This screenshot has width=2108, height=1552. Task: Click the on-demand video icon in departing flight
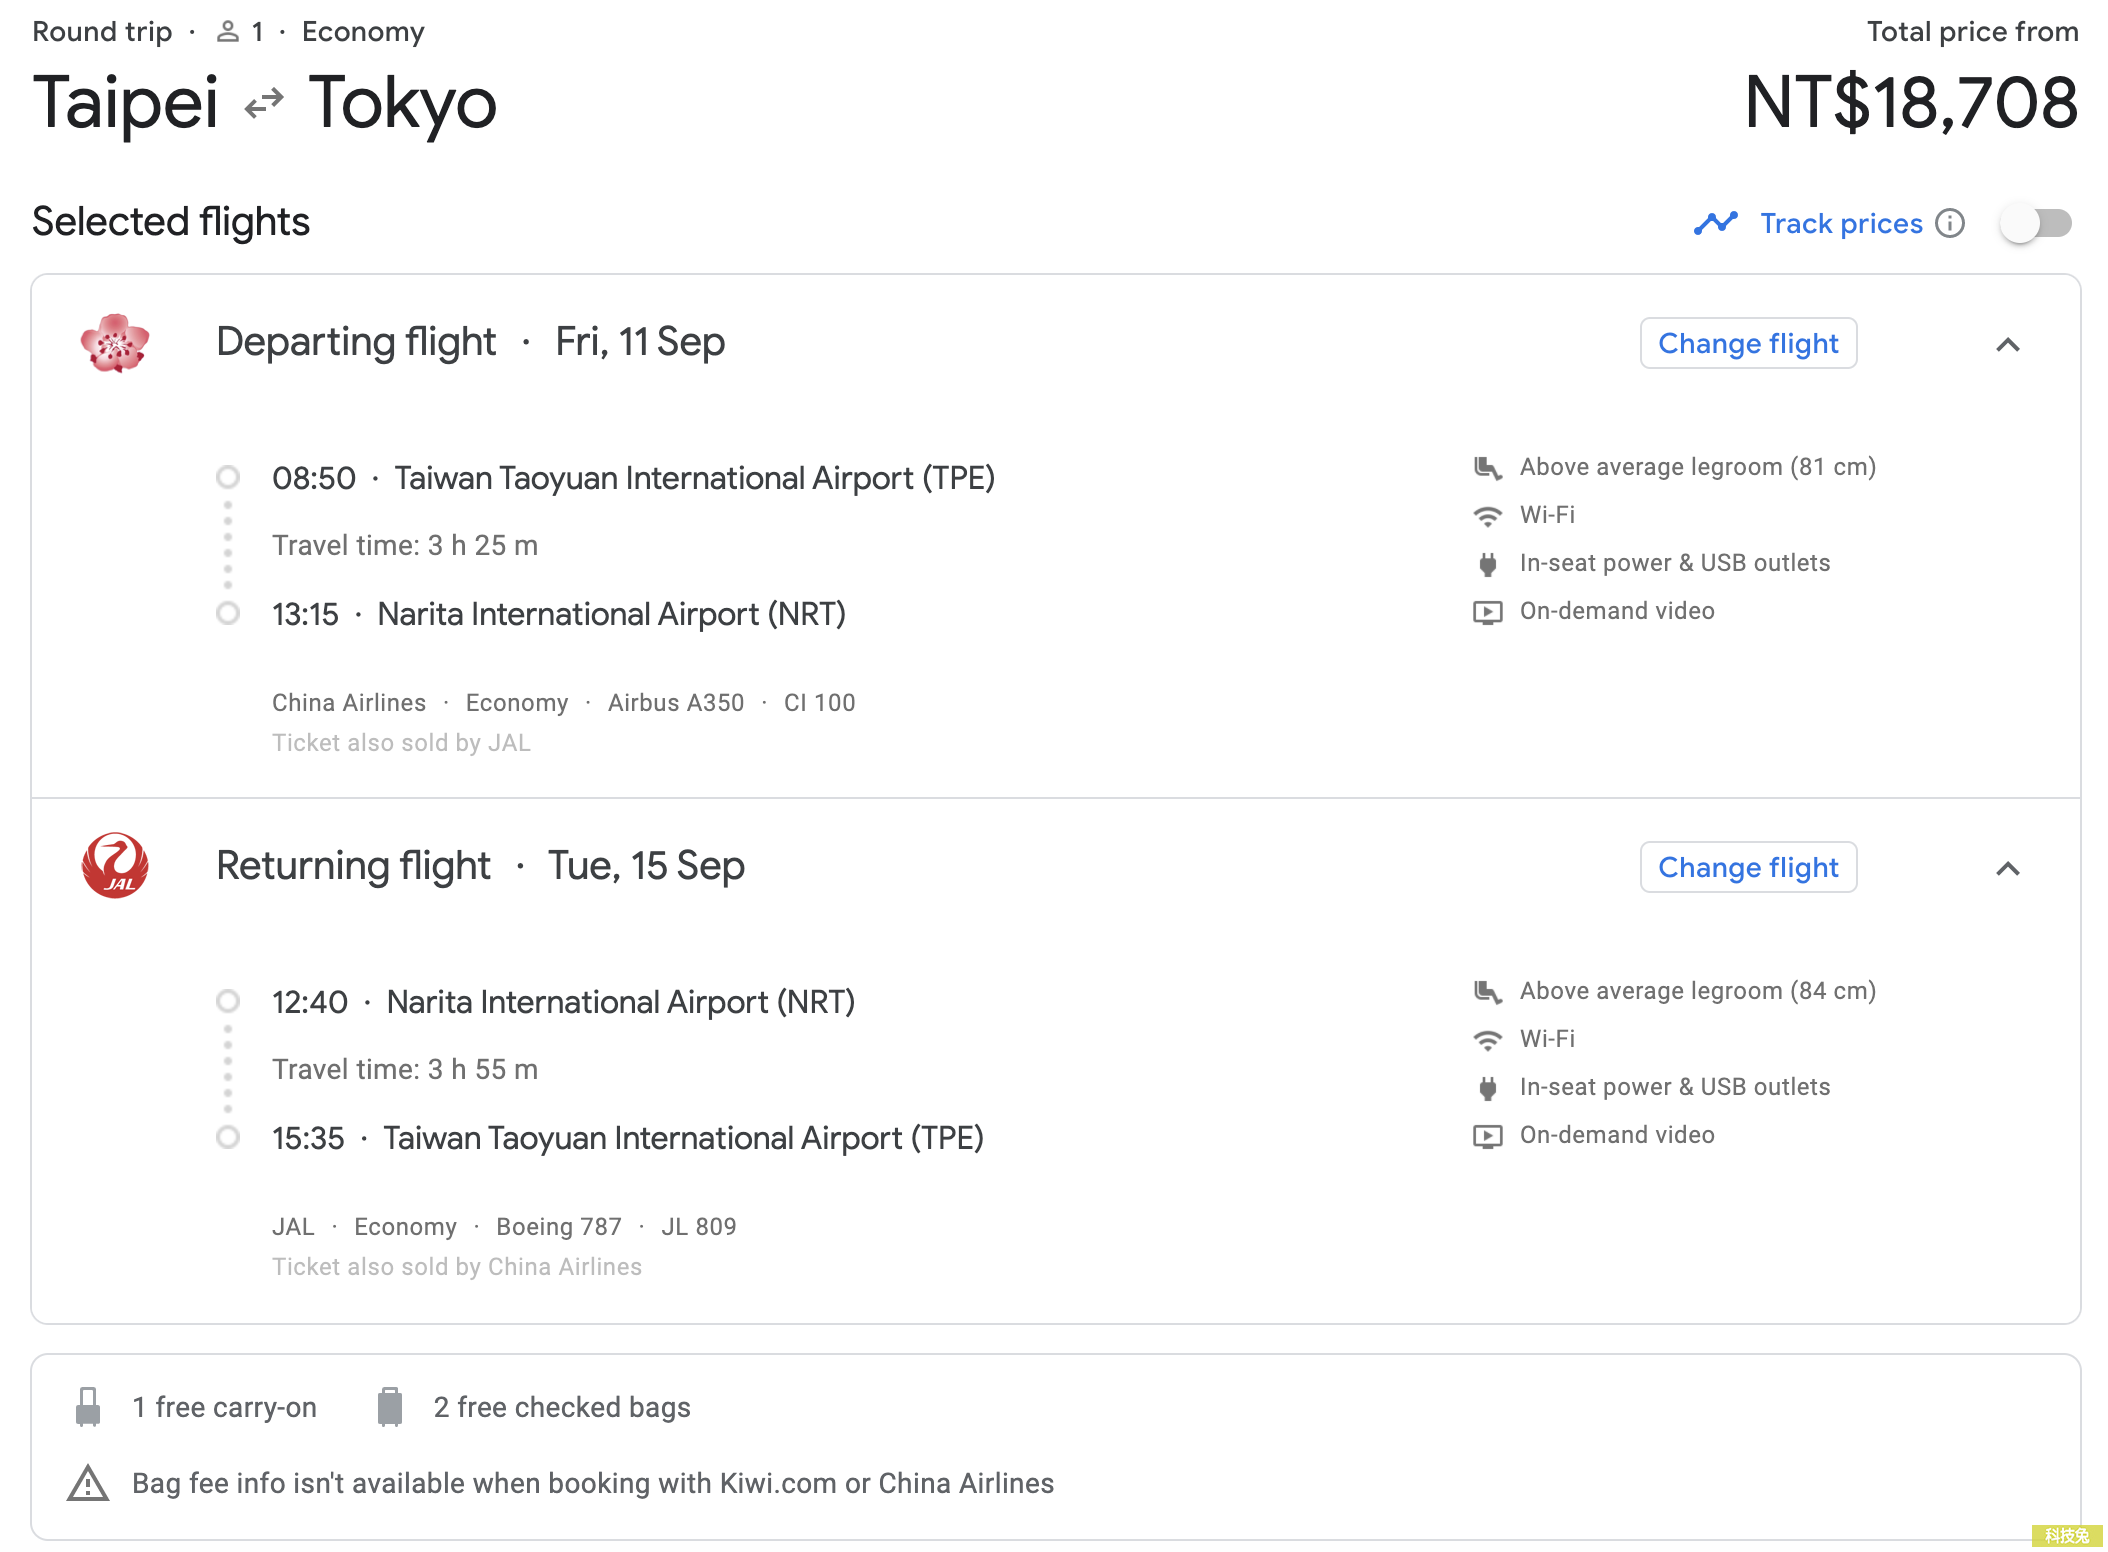(x=1488, y=612)
